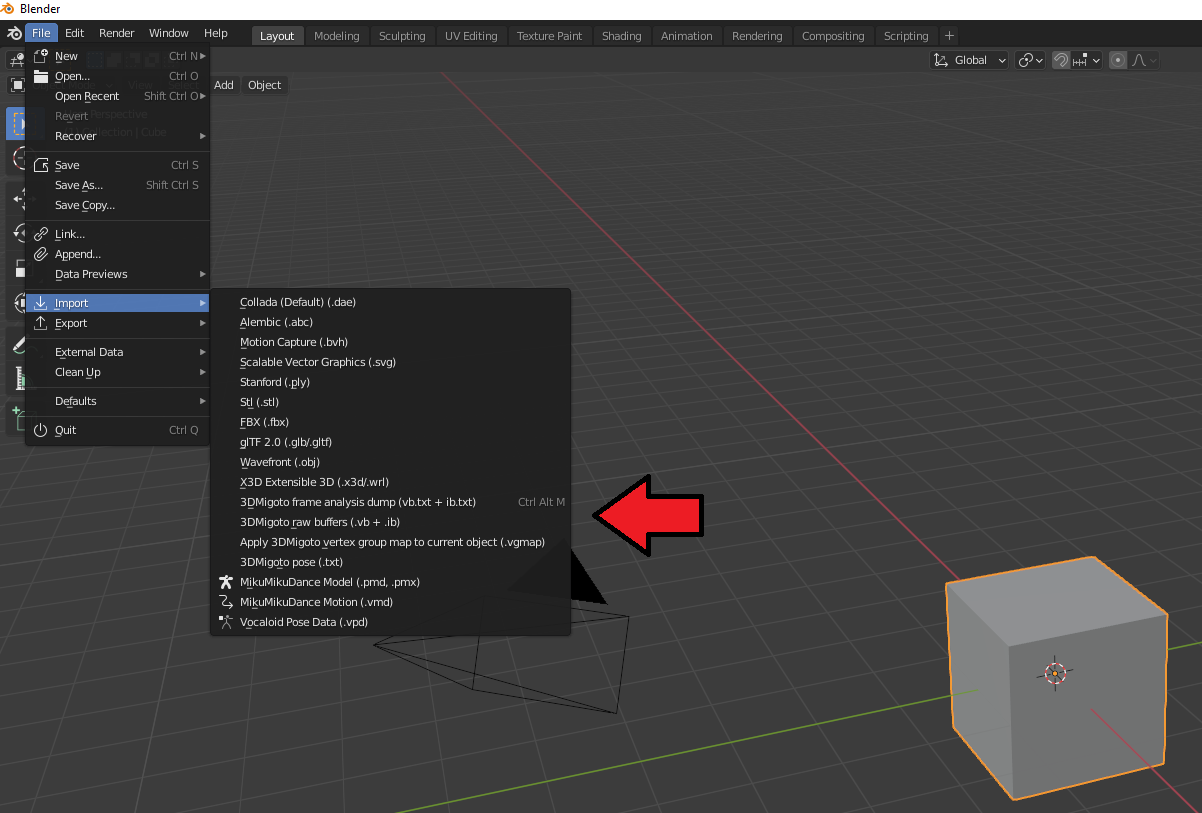Switch to the Layout workspace tab
Viewport: 1202px width, 813px height.
tap(277, 36)
